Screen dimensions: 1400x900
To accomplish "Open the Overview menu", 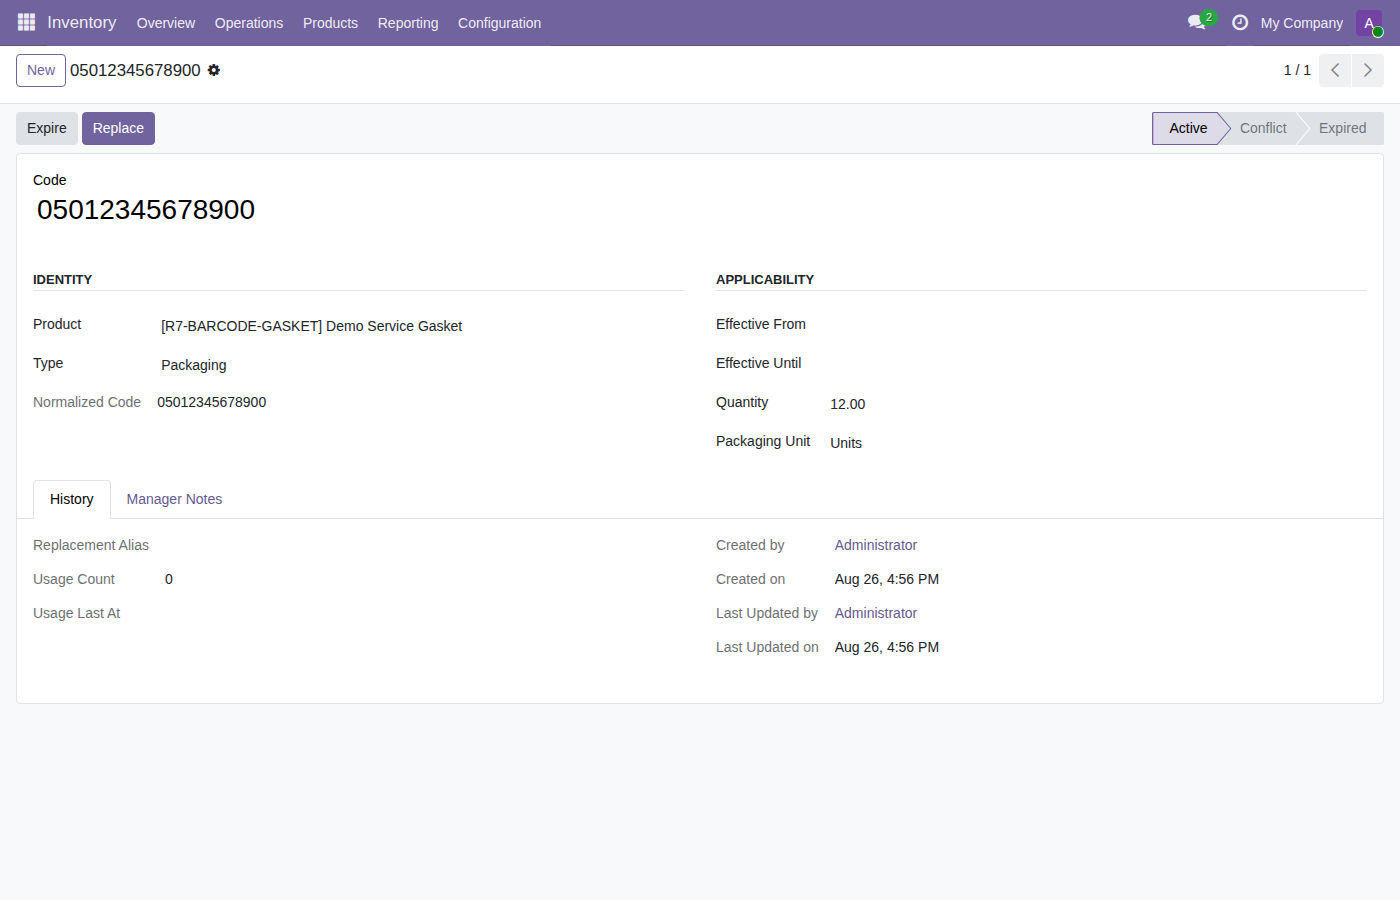I will point(166,23).
